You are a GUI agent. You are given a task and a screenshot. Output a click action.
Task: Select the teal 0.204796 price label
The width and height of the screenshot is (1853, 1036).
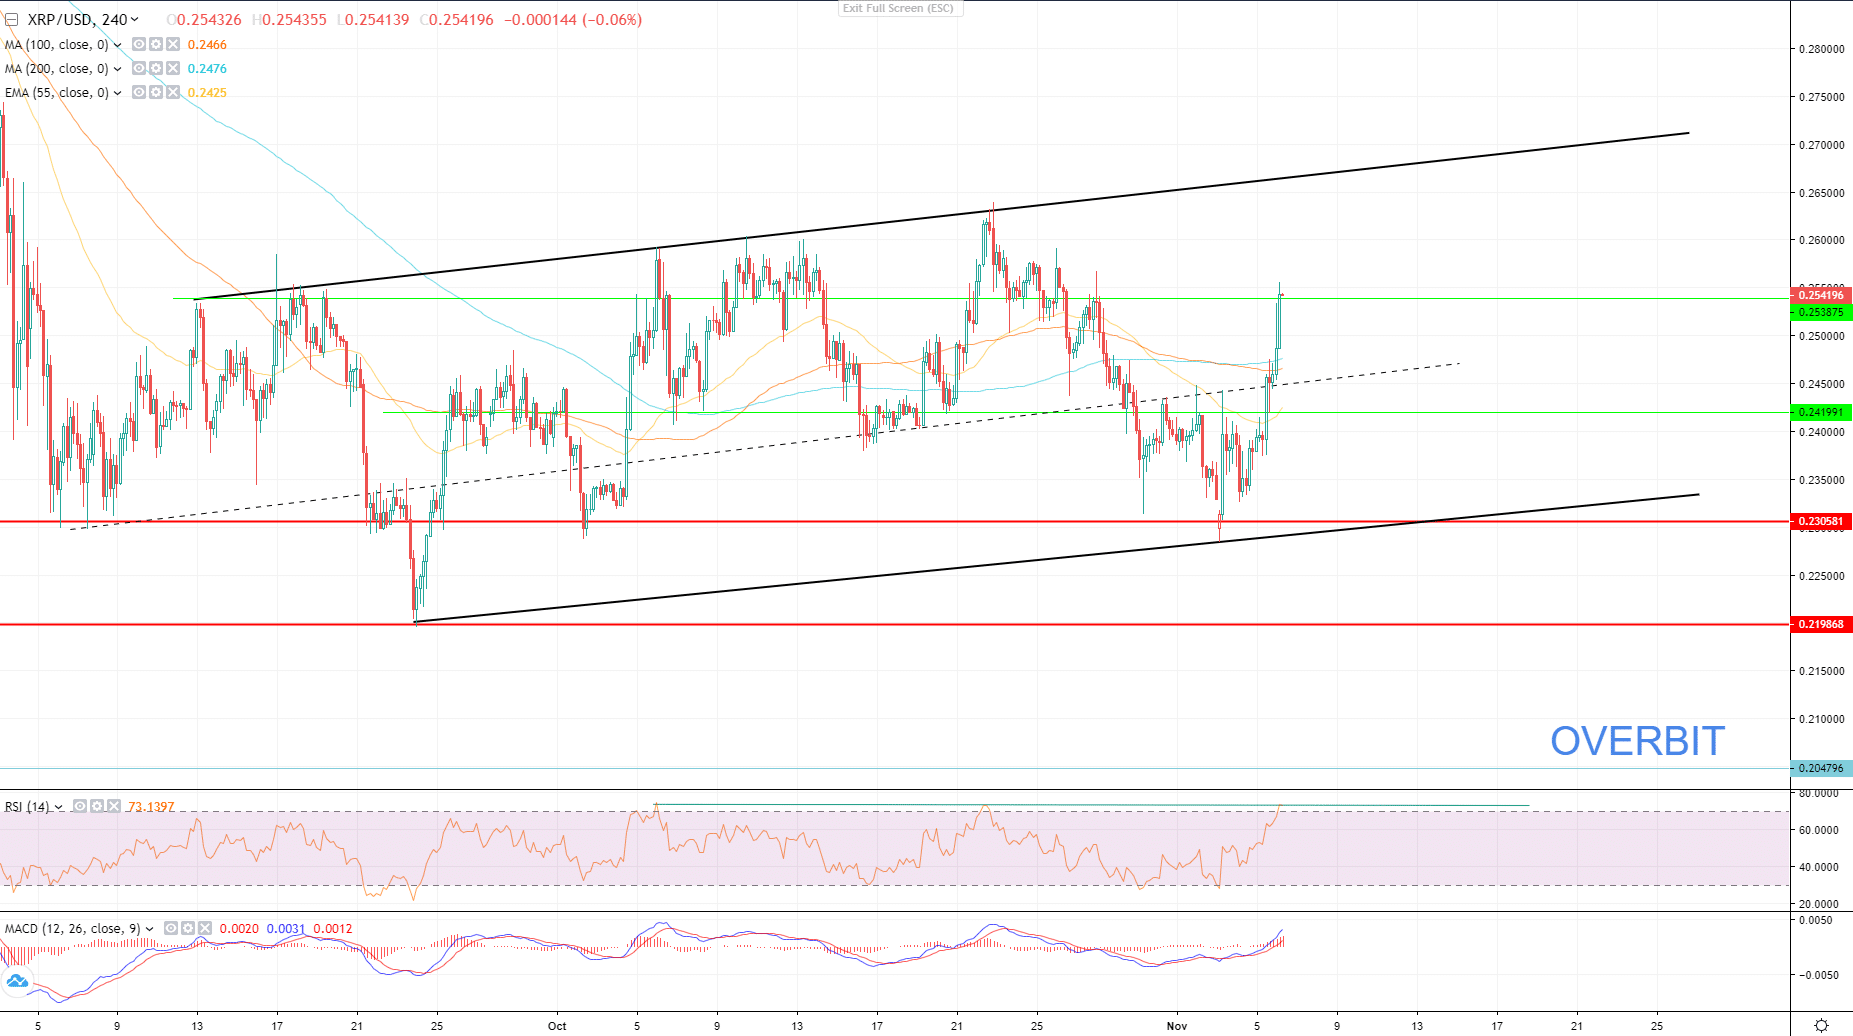[x=1821, y=768]
